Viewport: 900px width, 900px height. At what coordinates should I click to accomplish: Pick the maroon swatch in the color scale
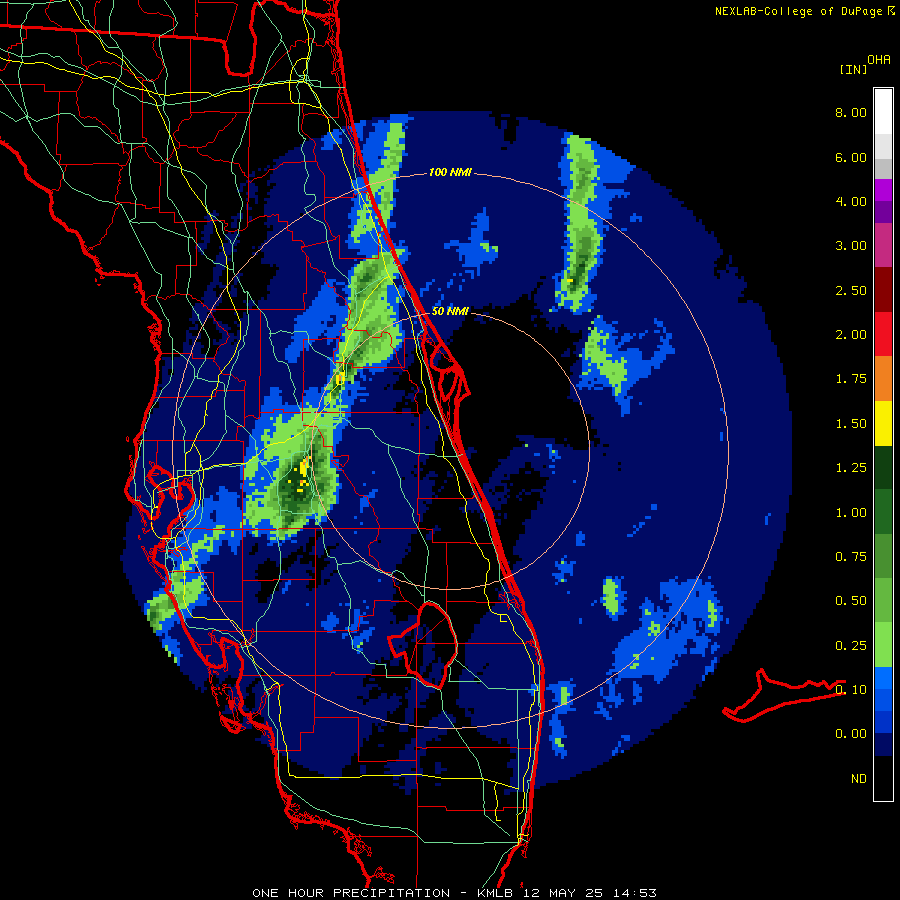883,290
